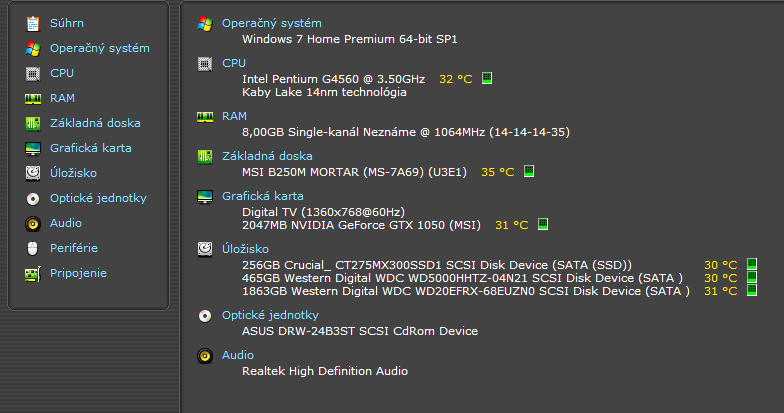Open the CPU heading link in summary

(x=233, y=62)
